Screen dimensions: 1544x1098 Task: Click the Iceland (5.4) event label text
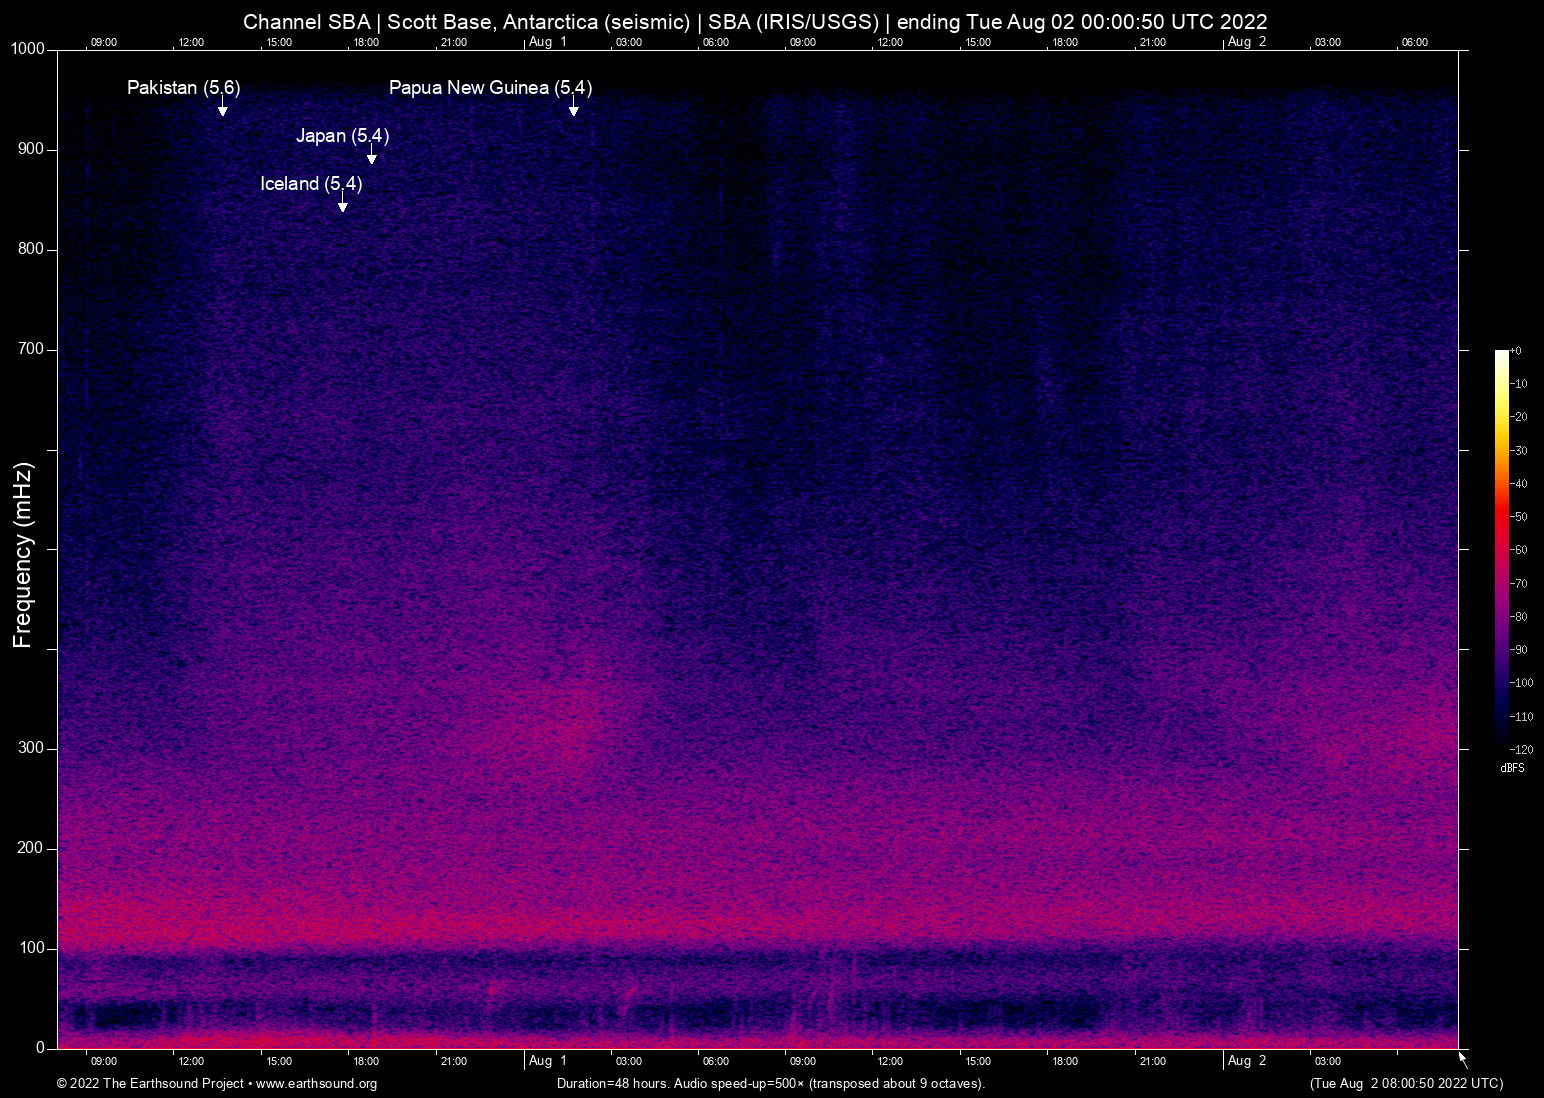pyautogui.click(x=311, y=184)
